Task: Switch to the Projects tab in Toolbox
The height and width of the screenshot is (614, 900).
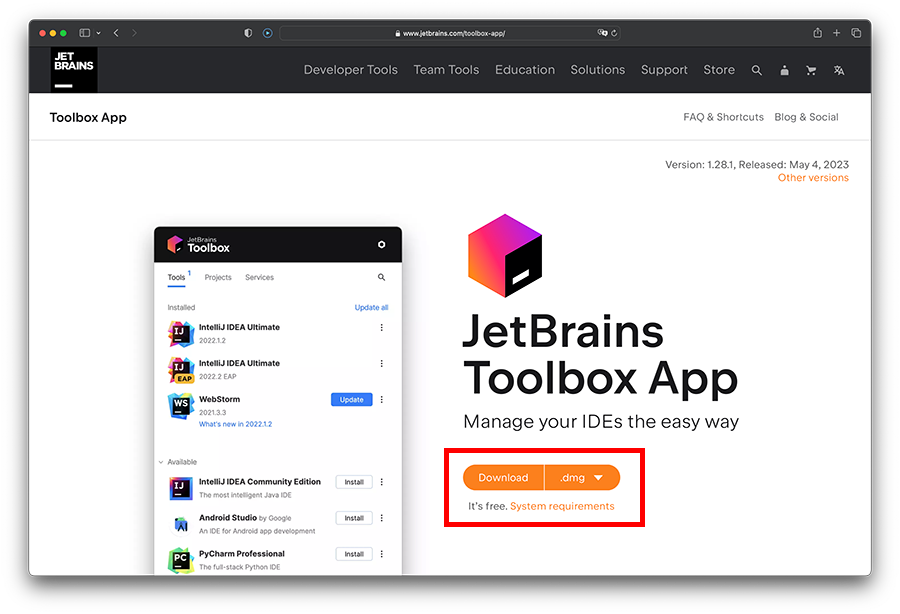Action: pyautogui.click(x=218, y=277)
